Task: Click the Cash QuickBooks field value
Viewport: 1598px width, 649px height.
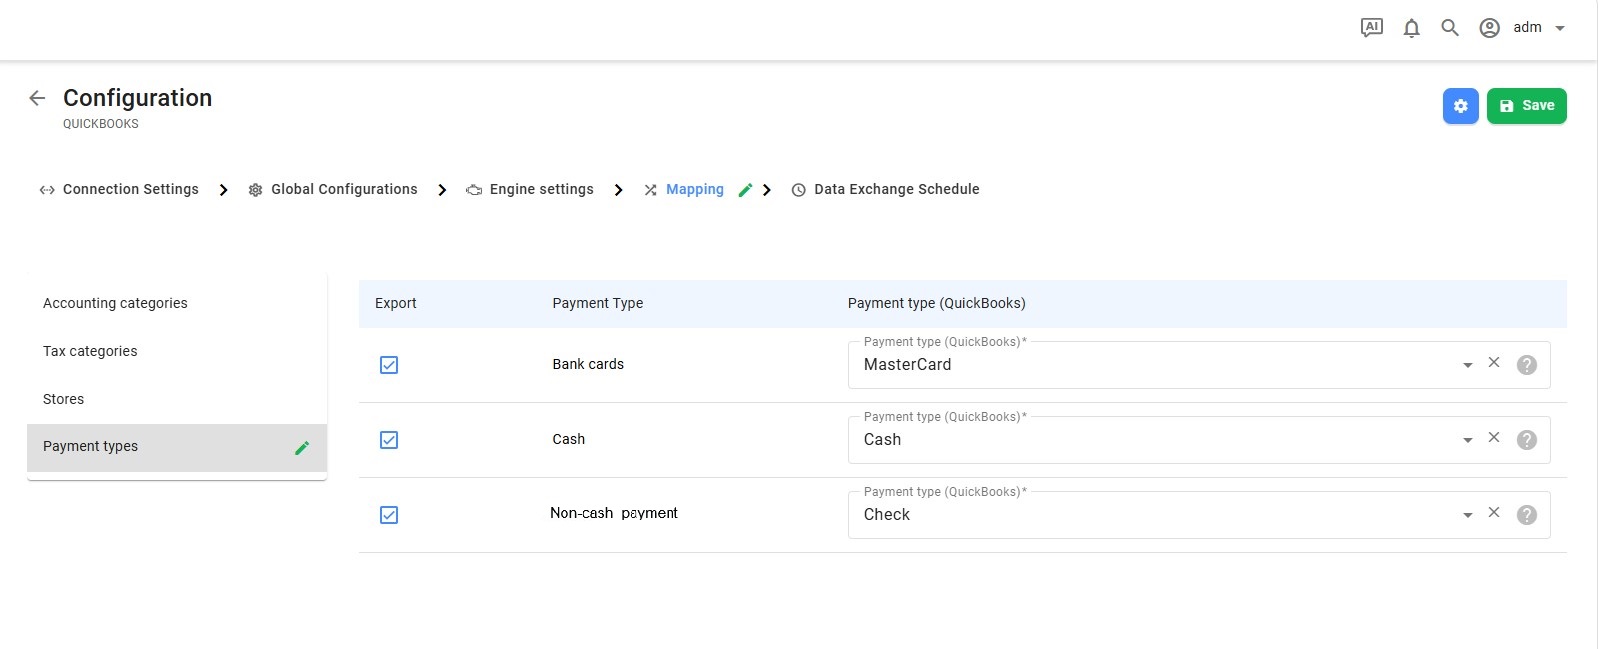Action: pyautogui.click(x=882, y=440)
